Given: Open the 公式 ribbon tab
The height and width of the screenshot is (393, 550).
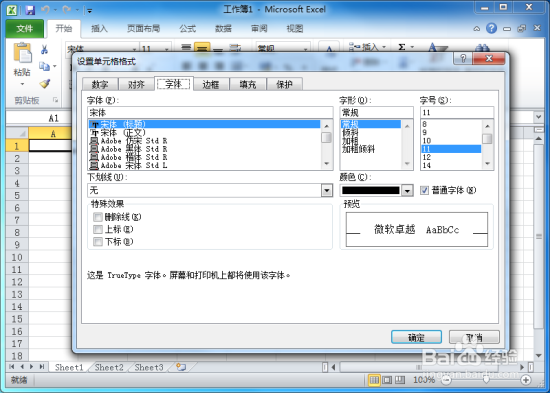Looking at the screenshot, I should [188, 28].
